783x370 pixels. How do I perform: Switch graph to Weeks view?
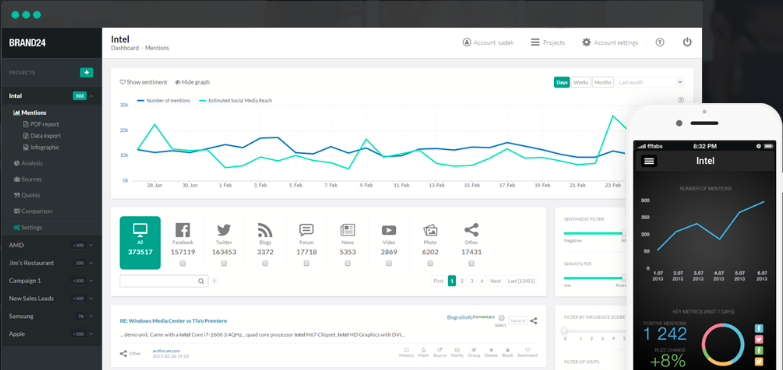tap(581, 82)
